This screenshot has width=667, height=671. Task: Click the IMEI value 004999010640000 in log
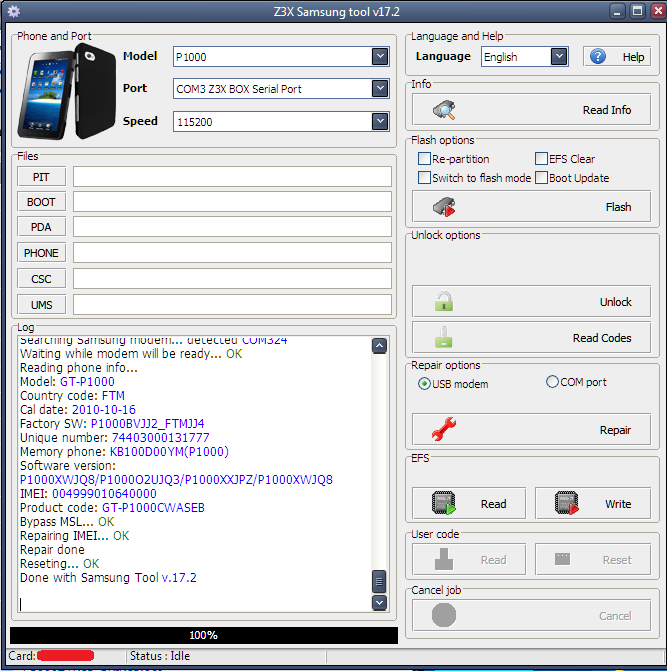[104, 493]
